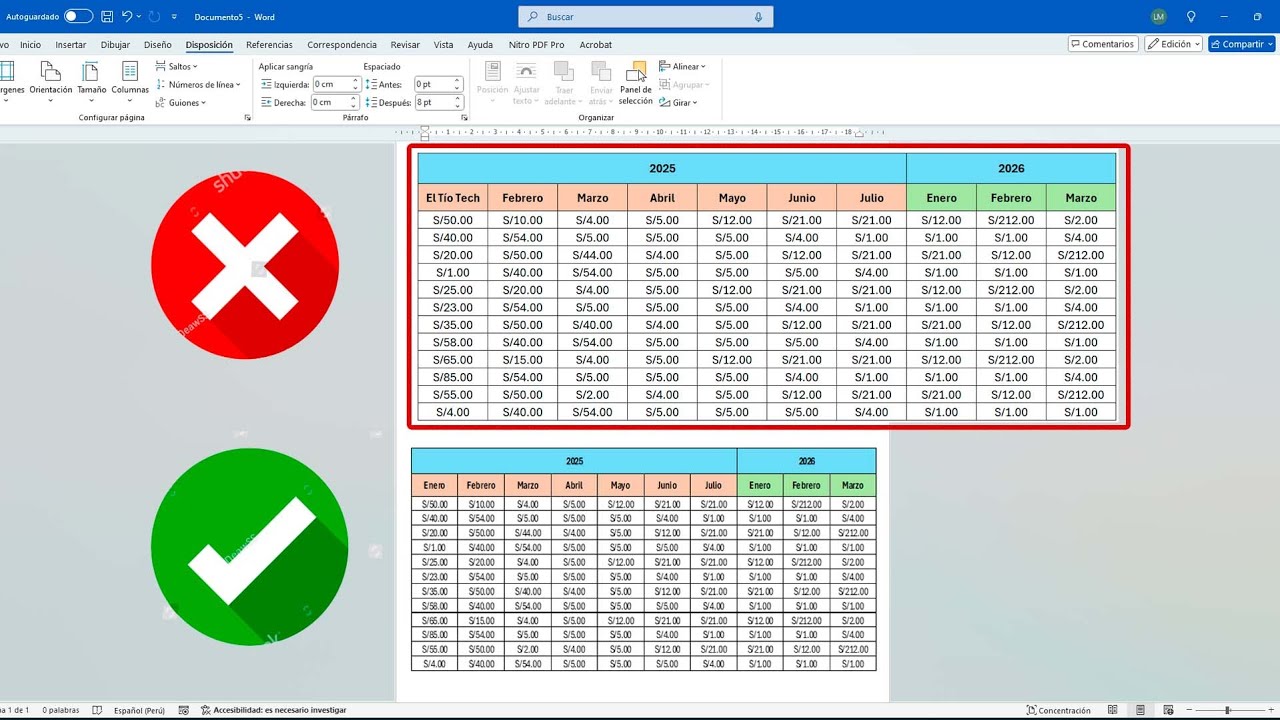Select the print layout view icon

(x=1139, y=710)
